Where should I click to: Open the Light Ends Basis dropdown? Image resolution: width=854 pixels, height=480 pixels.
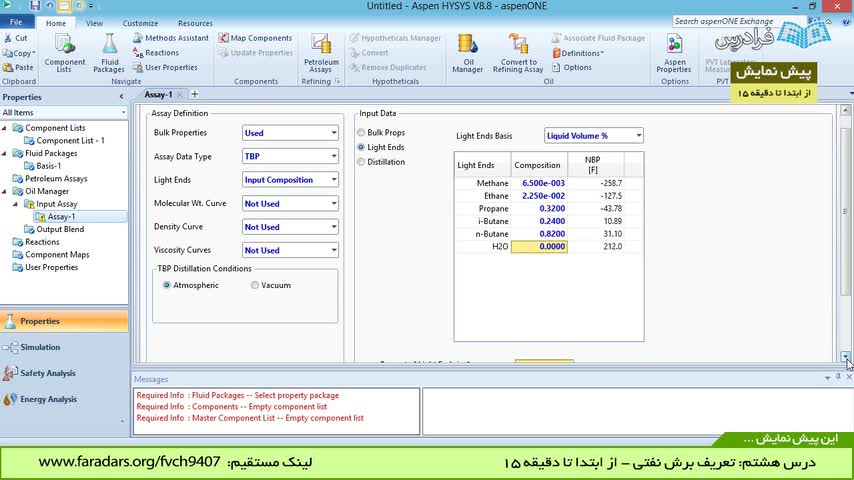[594, 136]
